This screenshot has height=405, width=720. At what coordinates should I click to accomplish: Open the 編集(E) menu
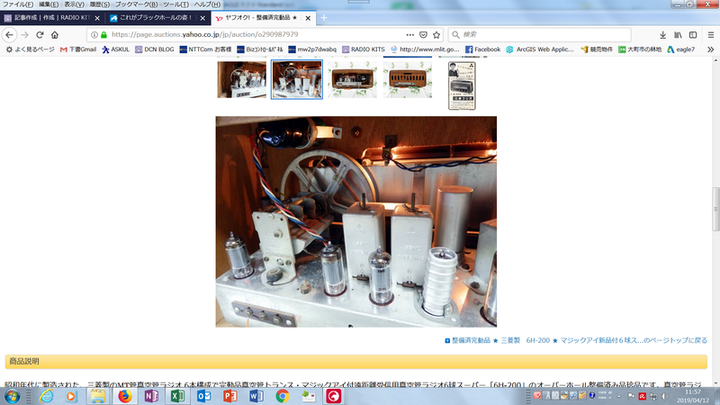(x=49, y=4)
